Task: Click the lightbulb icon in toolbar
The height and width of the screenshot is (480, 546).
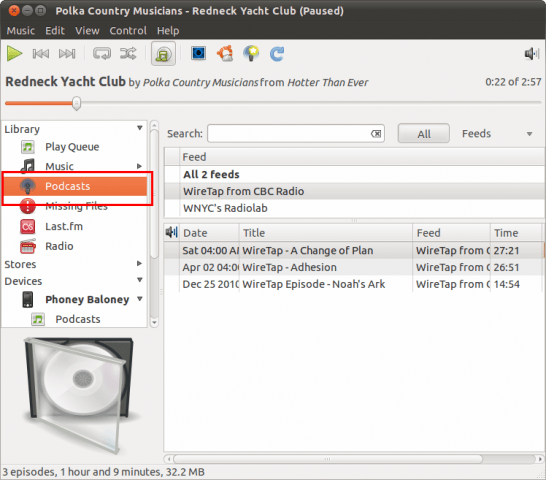Action: pos(251,54)
